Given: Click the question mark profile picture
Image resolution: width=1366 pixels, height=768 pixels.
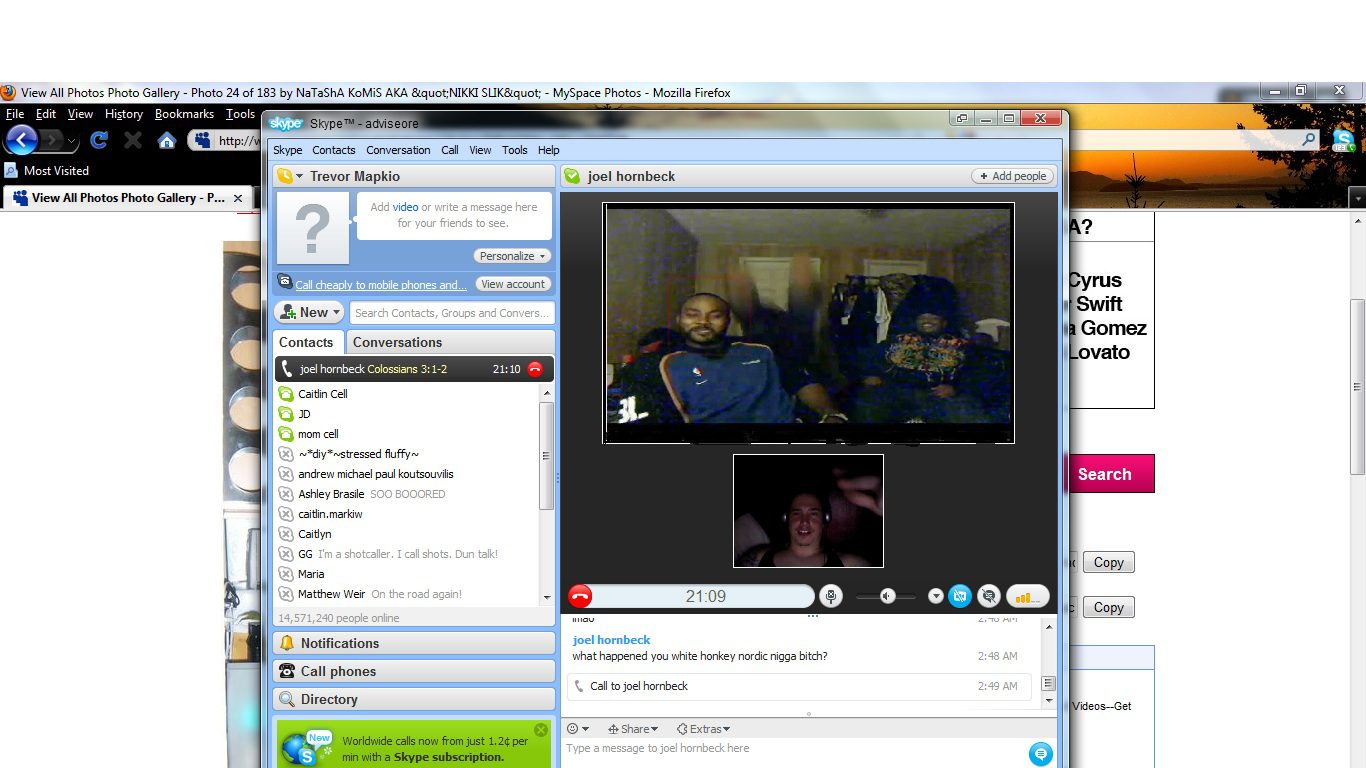Looking at the screenshot, I should (x=313, y=228).
